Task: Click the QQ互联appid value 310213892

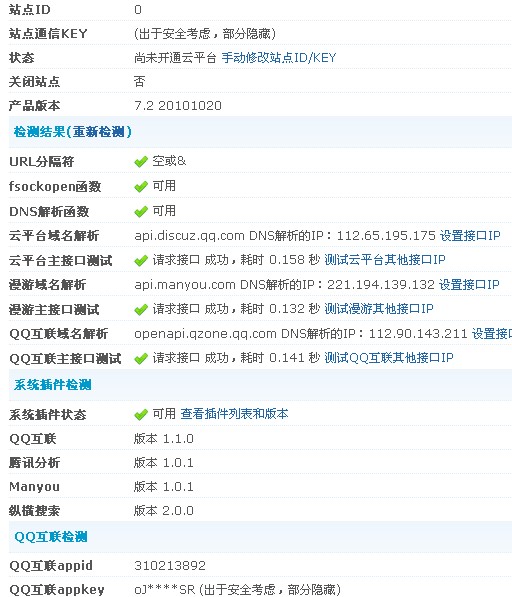Action: pos(170,565)
